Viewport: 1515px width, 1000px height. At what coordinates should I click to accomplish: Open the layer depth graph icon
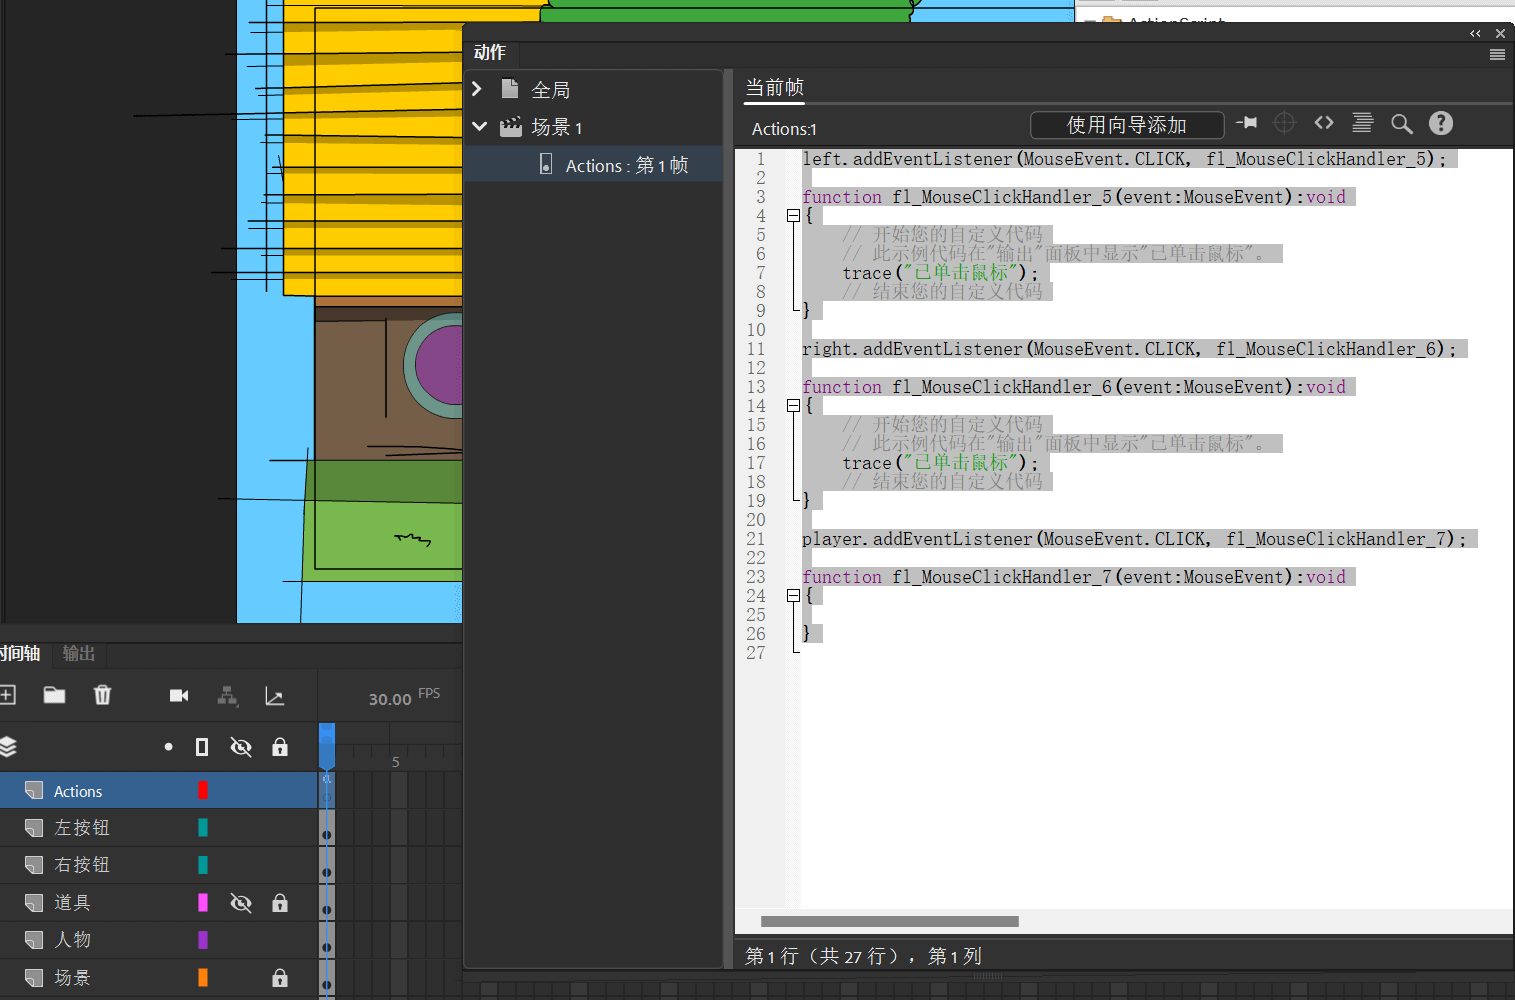tap(274, 696)
